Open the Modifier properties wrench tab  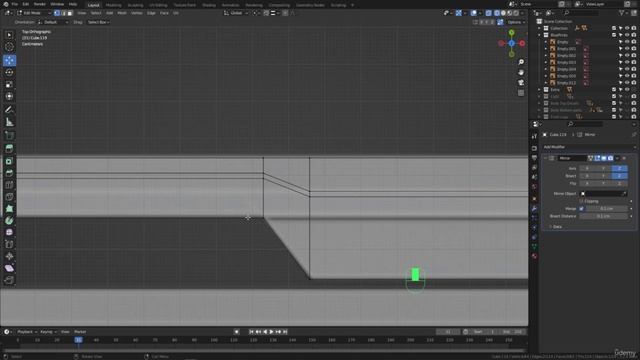point(534,209)
